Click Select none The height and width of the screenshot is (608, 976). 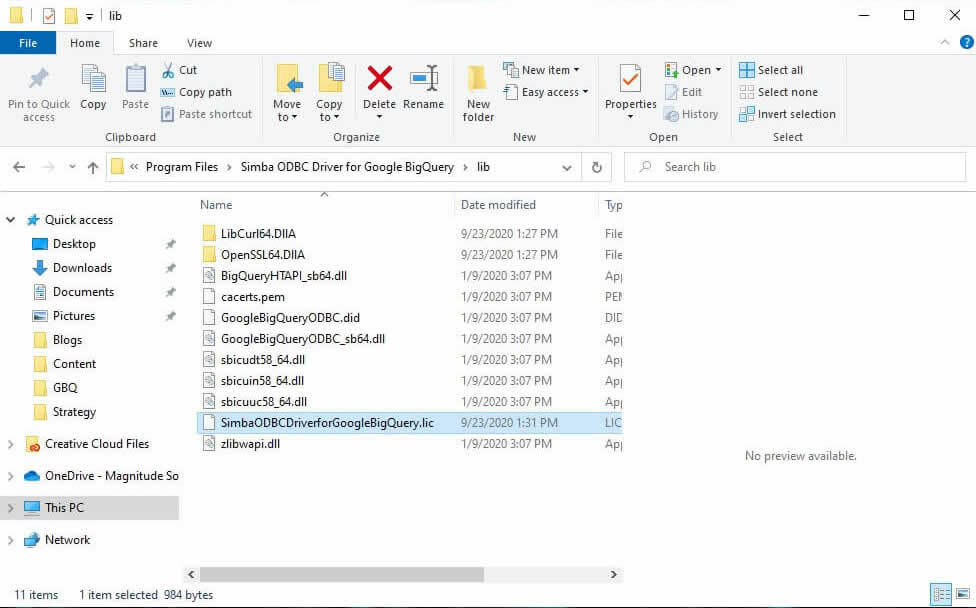pyautogui.click(x=778, y=92)
